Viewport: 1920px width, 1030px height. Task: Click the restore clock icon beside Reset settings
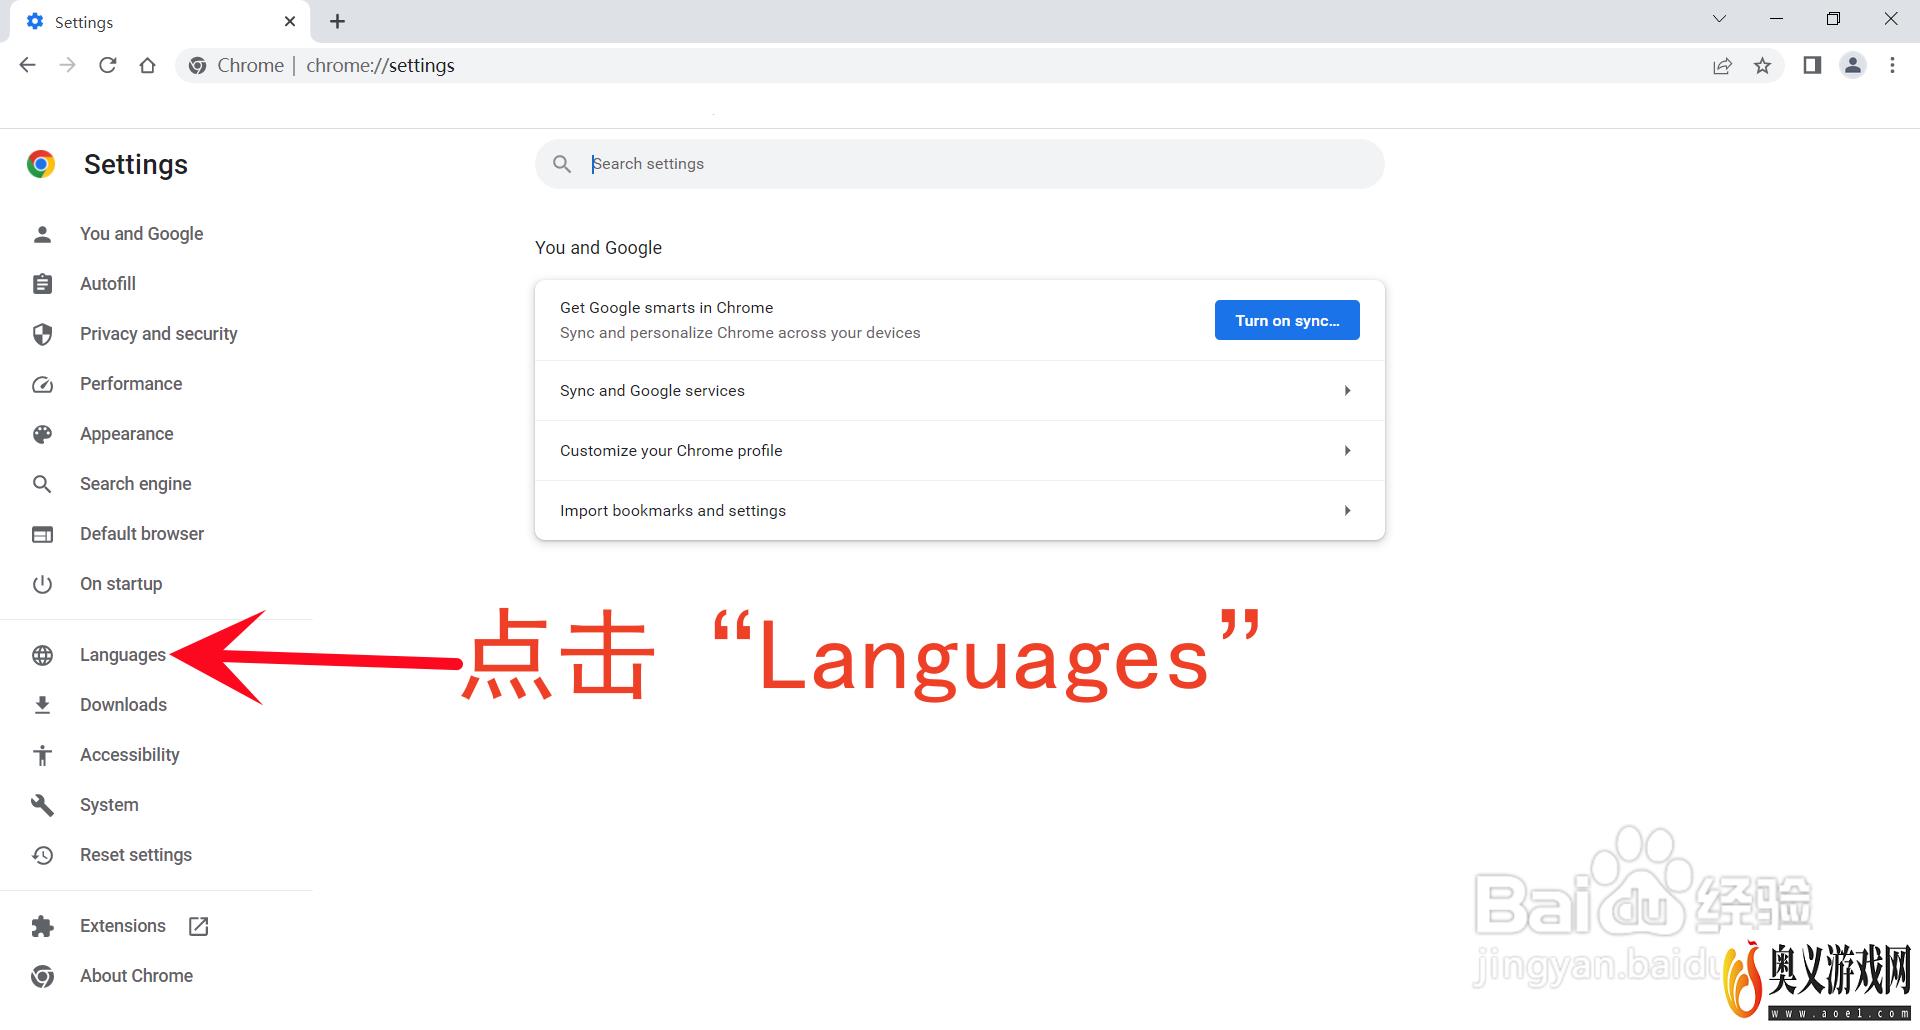42,855
